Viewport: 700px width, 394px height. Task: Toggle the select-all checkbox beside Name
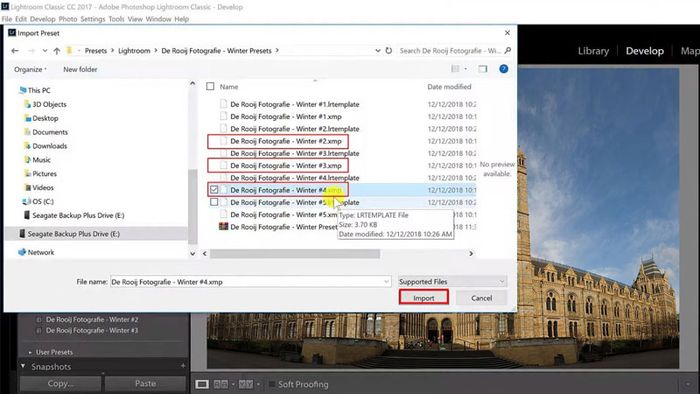tap(210, 87)
